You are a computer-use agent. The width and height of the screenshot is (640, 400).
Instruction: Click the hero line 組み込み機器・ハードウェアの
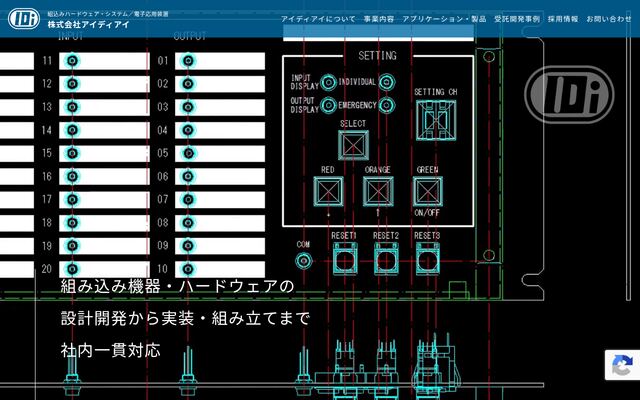[x=177, y=286]
